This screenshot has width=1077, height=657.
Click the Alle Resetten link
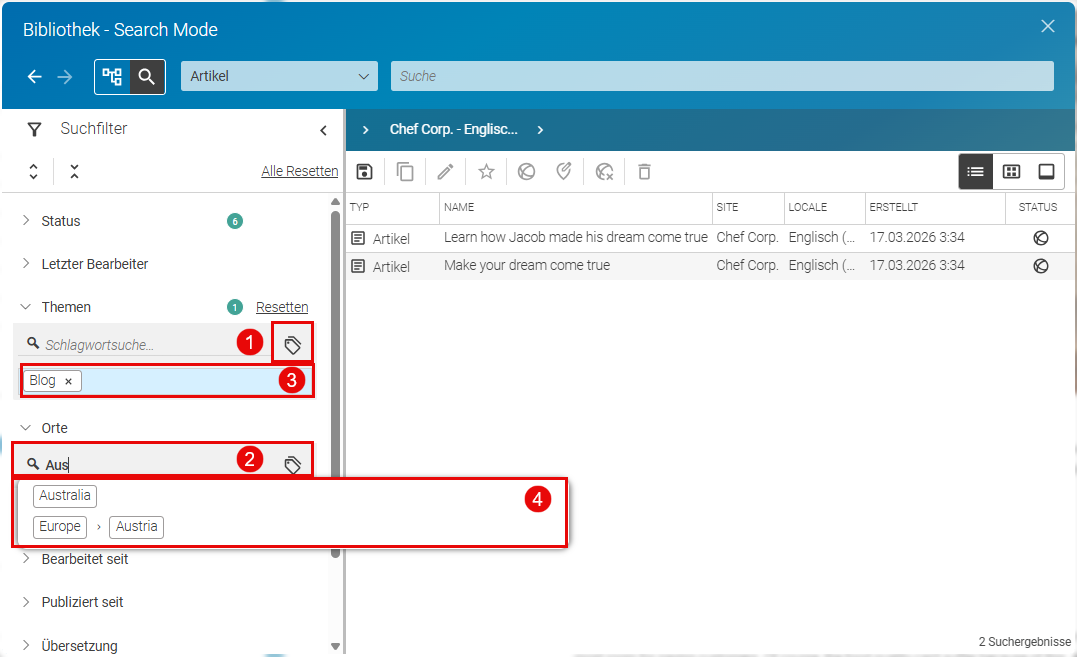coord(299,171)
